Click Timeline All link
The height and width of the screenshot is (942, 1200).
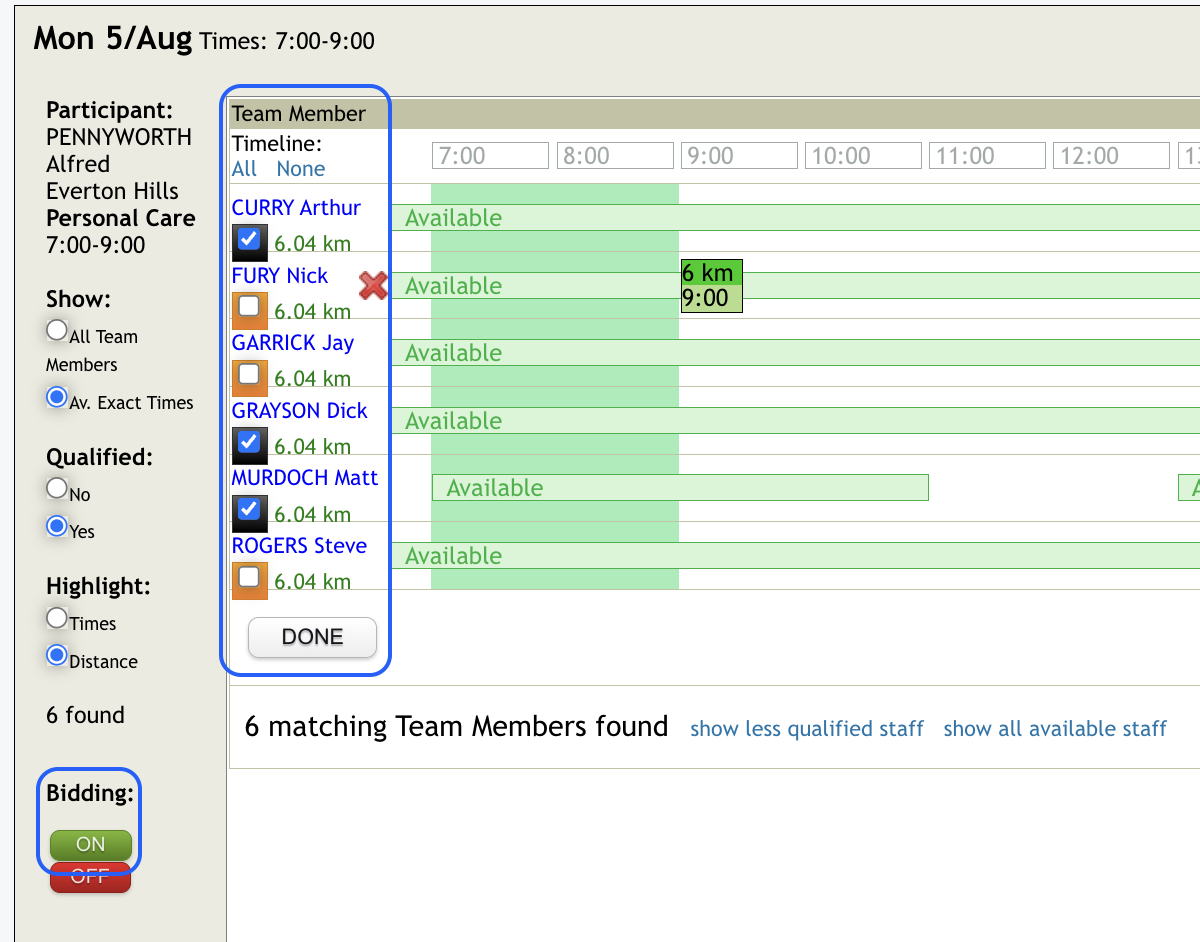(244, 169)
